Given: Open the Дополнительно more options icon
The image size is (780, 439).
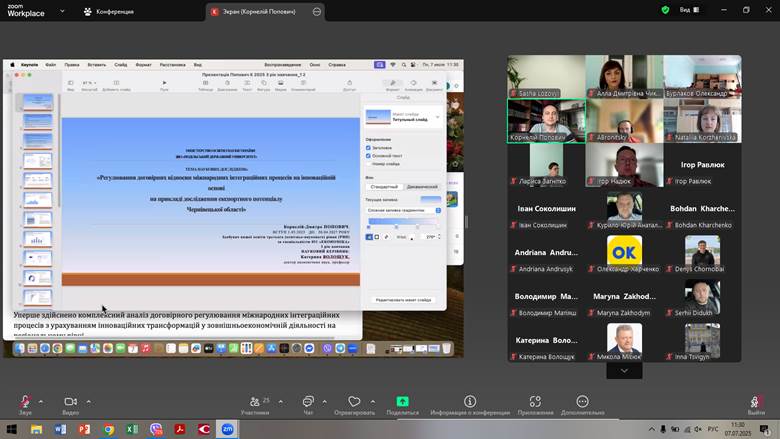Looking at the screenshot, I should [x=582, y=401].
